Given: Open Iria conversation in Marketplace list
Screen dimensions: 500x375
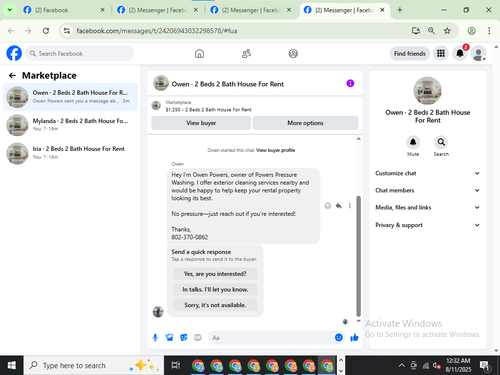Looking at the screenshot, I should pos(70,153).
